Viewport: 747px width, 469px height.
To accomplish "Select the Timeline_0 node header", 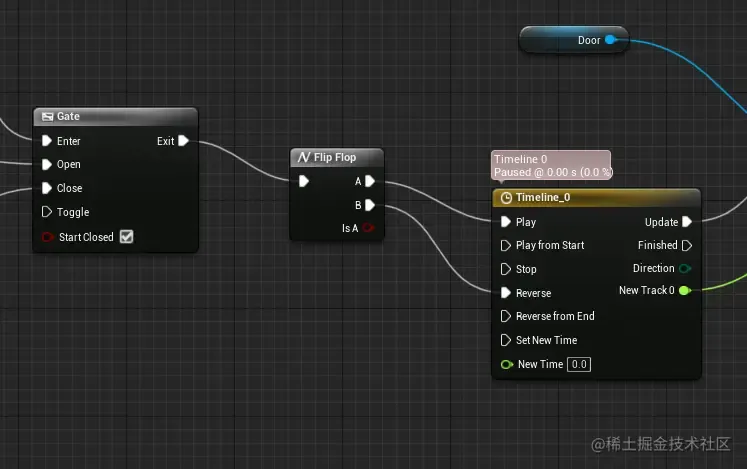I will pos(596,198).
